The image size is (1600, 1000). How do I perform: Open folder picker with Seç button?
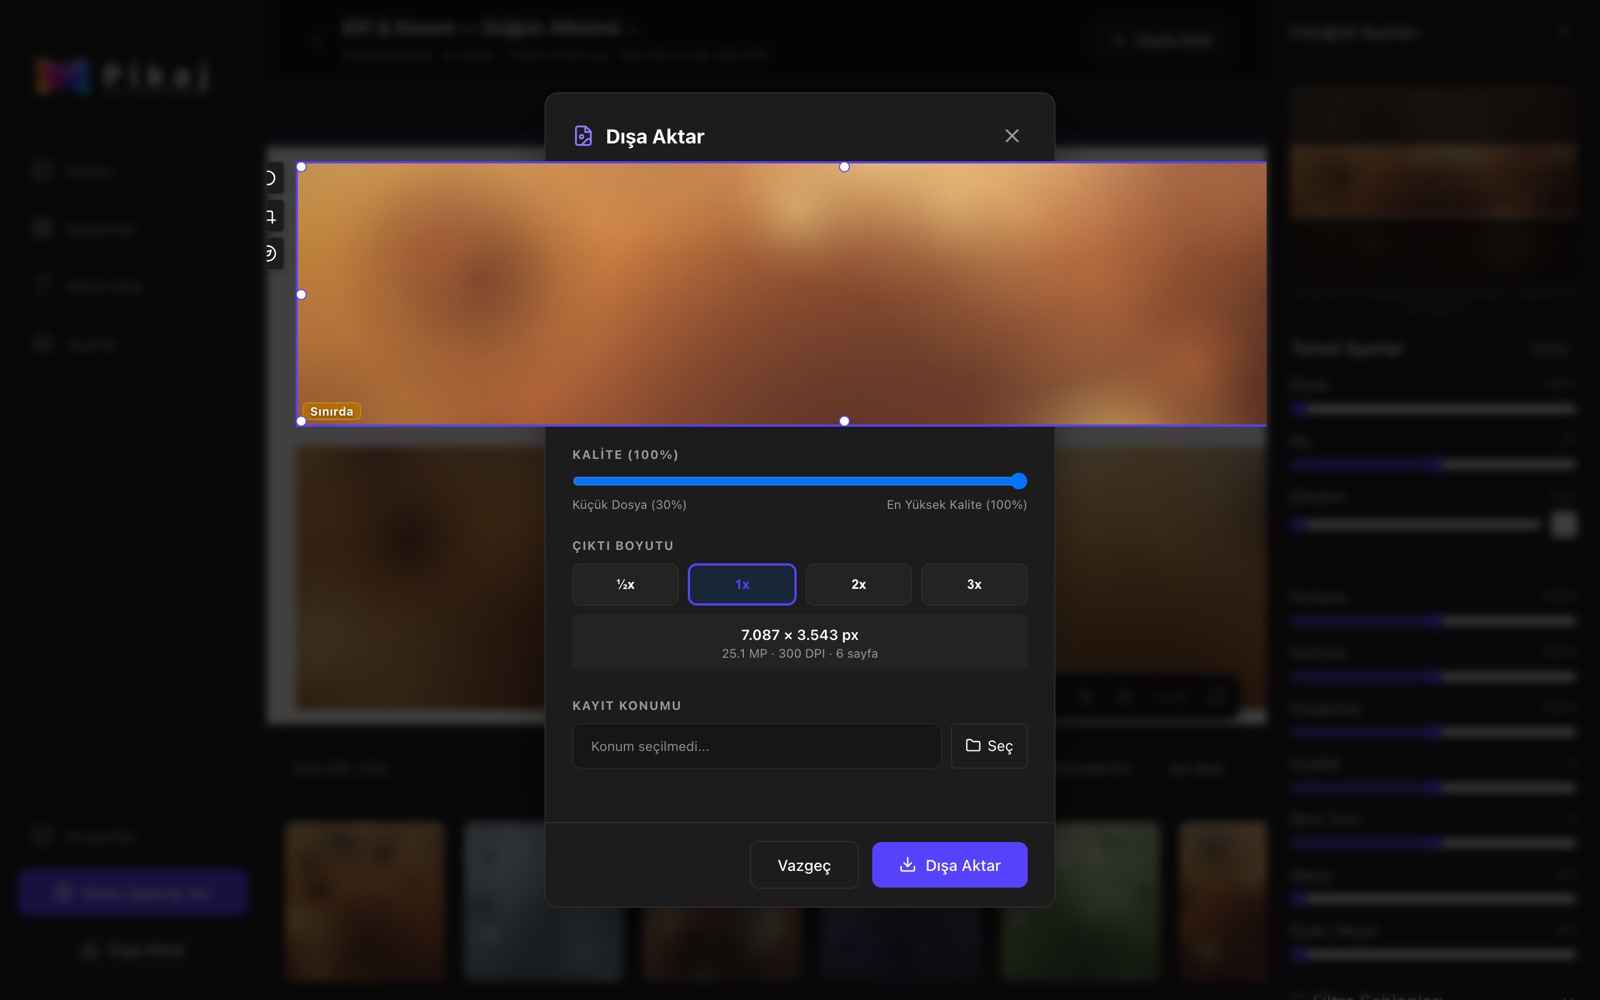pyautogui.click(x=989, y=746)
